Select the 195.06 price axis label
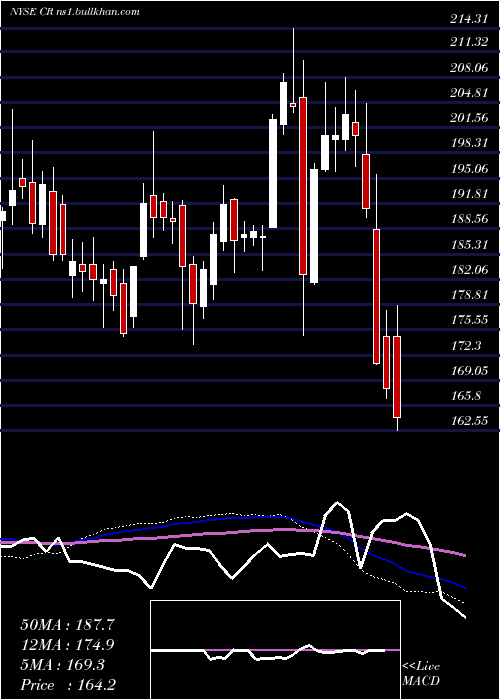 coord(467,168)
